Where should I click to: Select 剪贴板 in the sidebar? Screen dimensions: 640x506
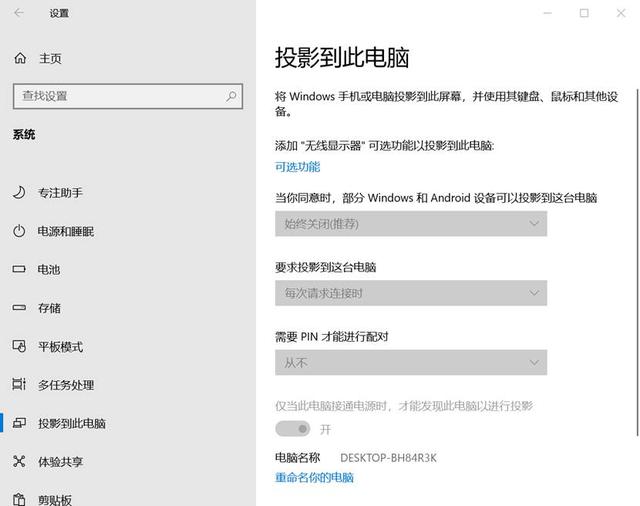point(55,499)
